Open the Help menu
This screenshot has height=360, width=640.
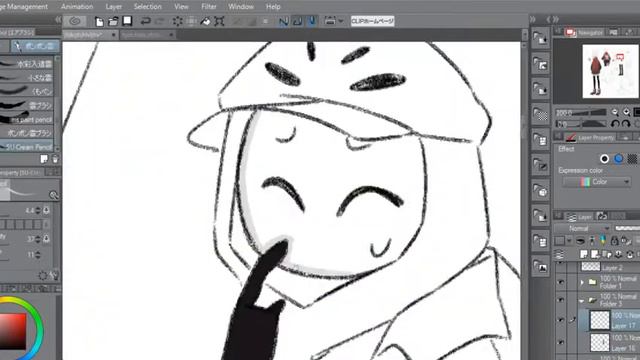pos(273,7)
